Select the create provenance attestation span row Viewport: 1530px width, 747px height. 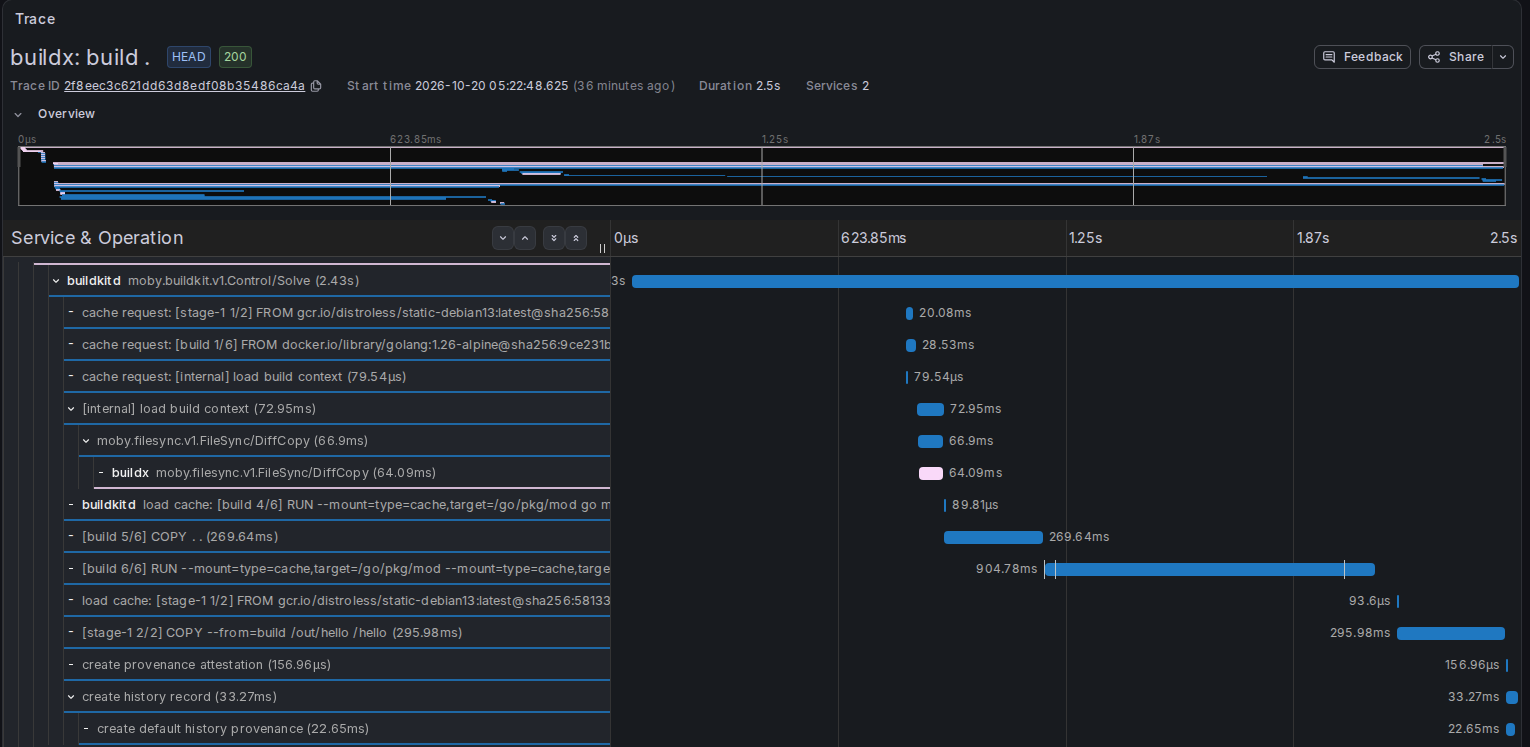coord(337,665)
